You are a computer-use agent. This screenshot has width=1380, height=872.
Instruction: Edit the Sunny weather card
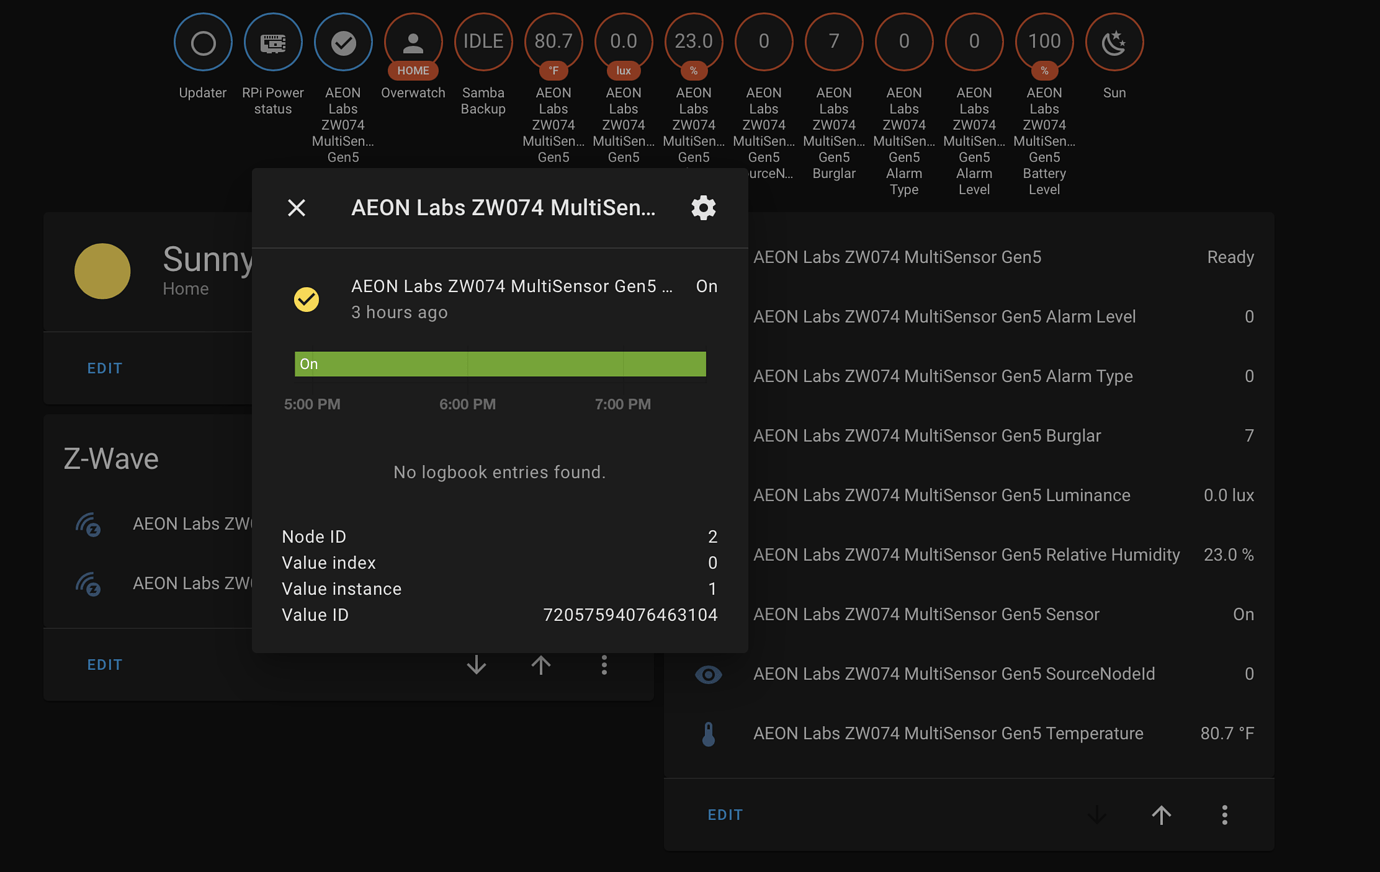pyautogui.click(x=105, y=368)
